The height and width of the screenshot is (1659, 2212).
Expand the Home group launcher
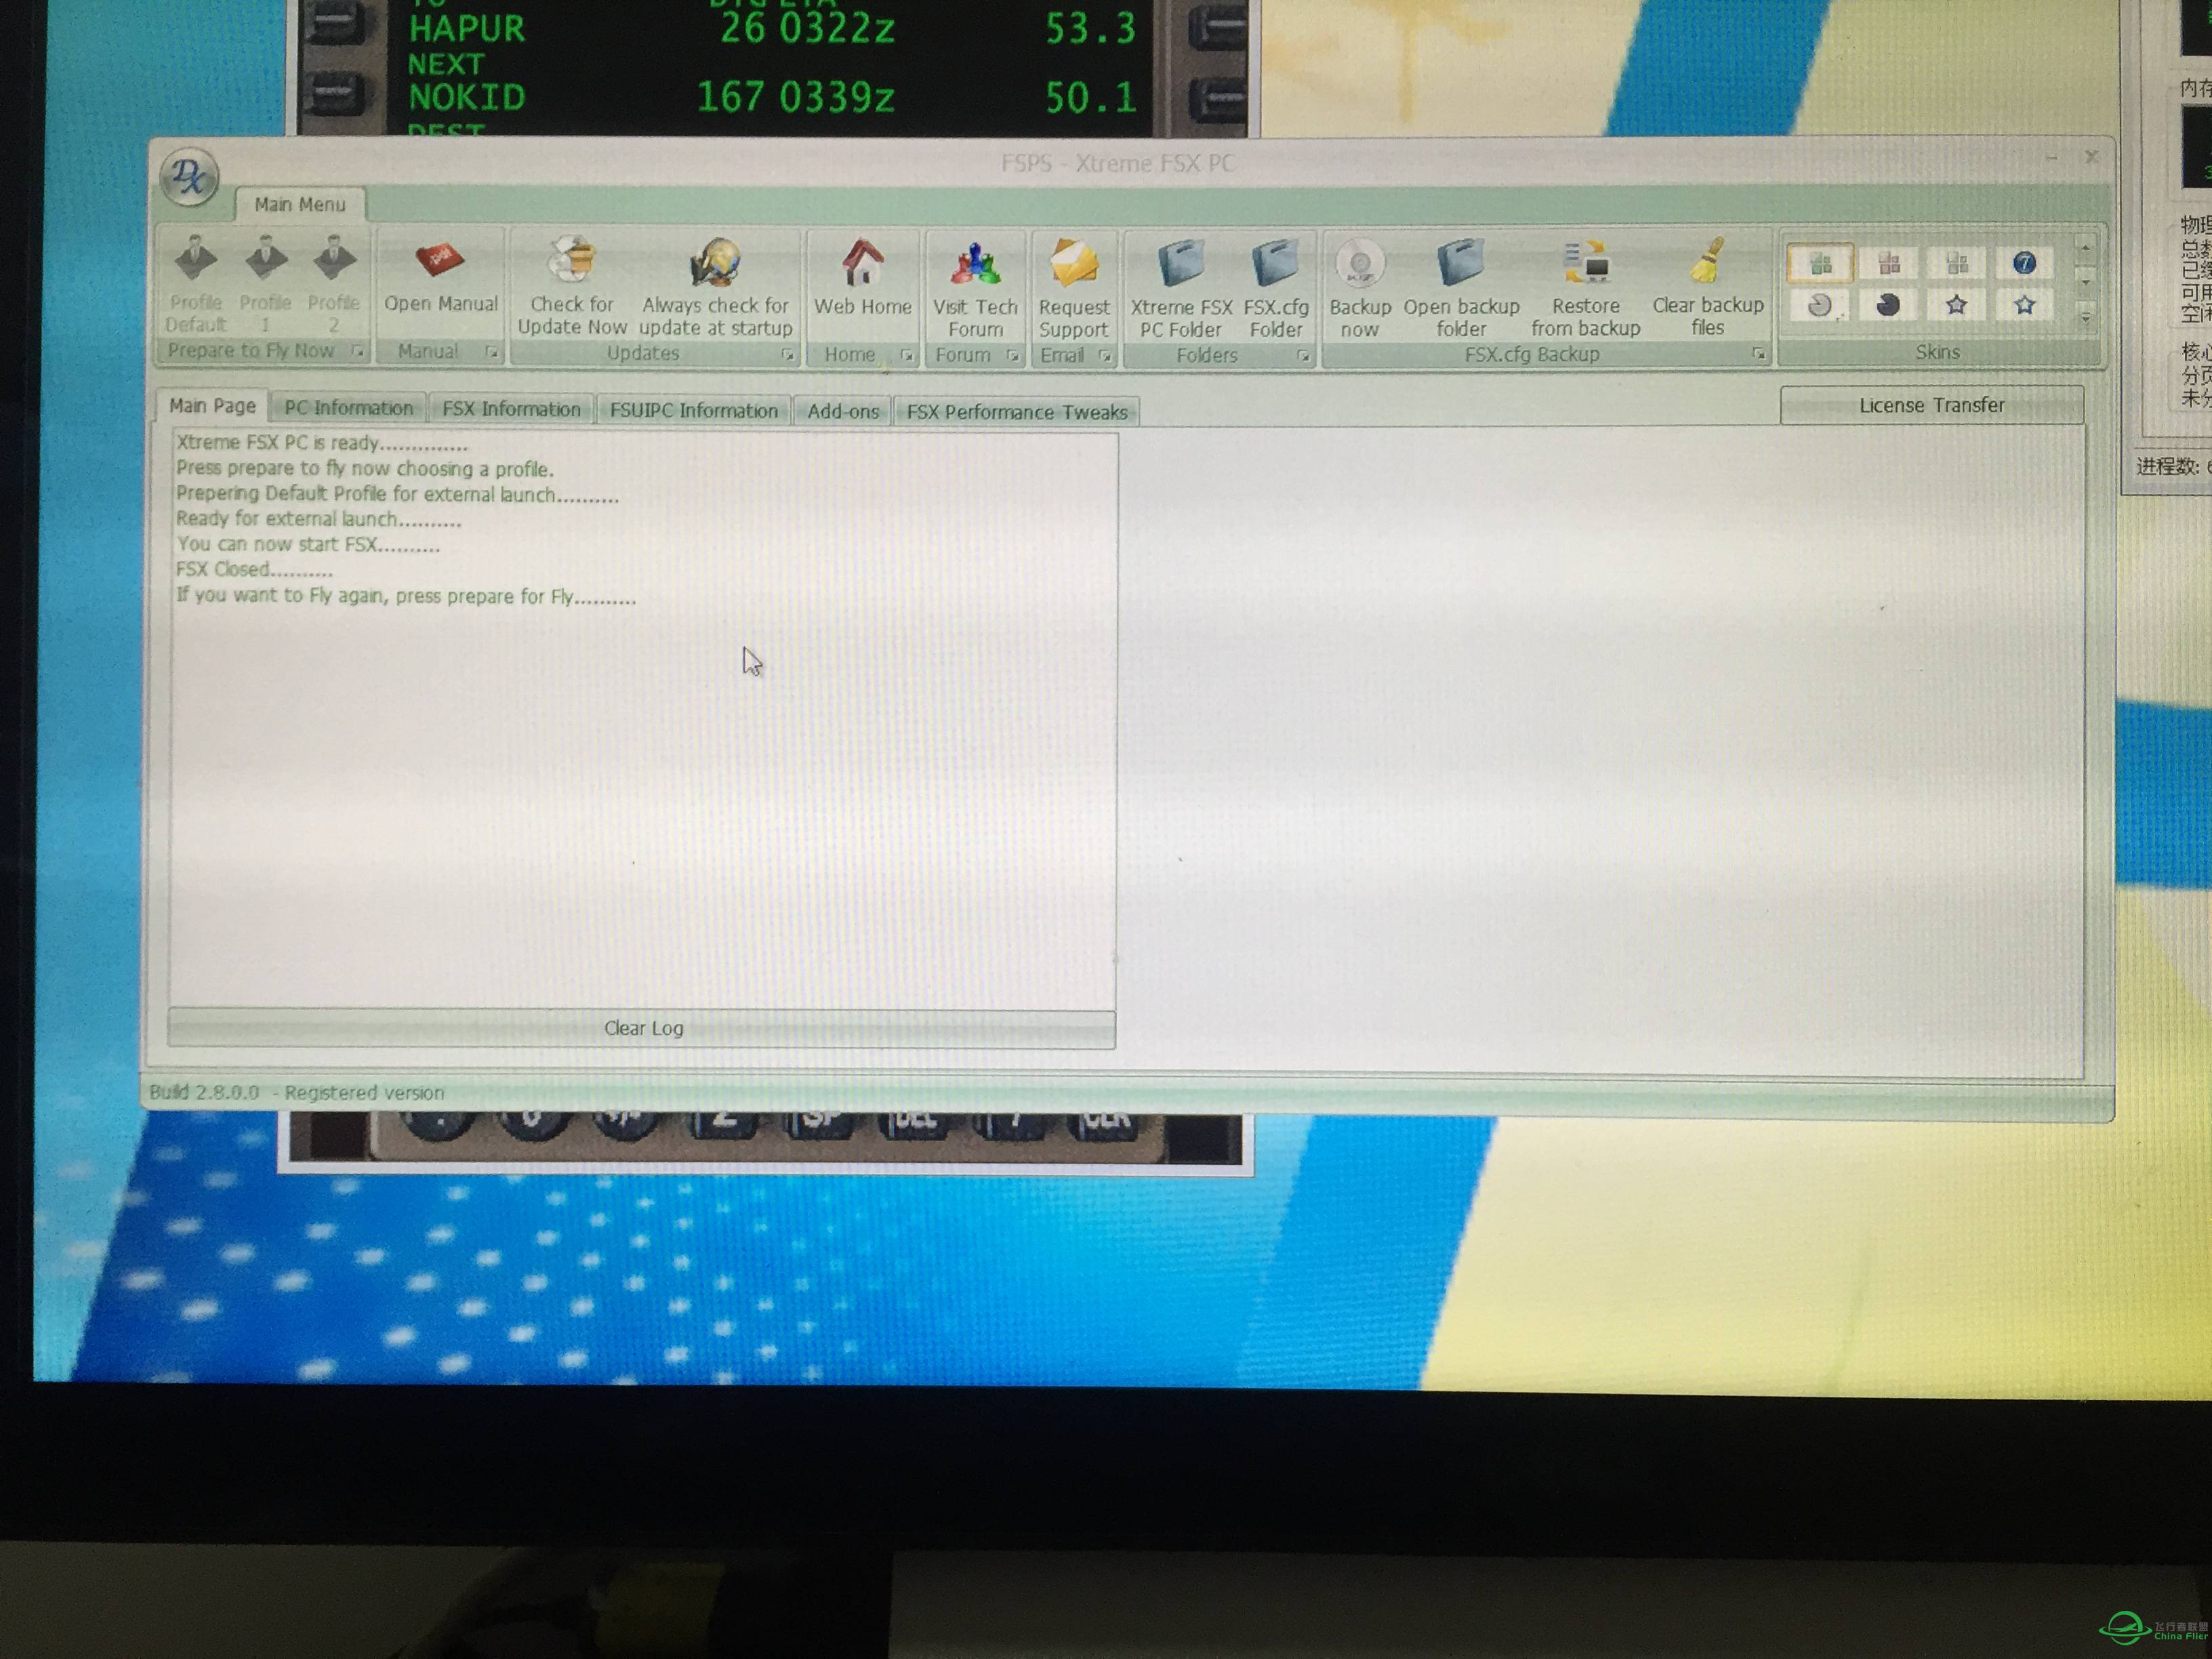click(x=906, y=355)
